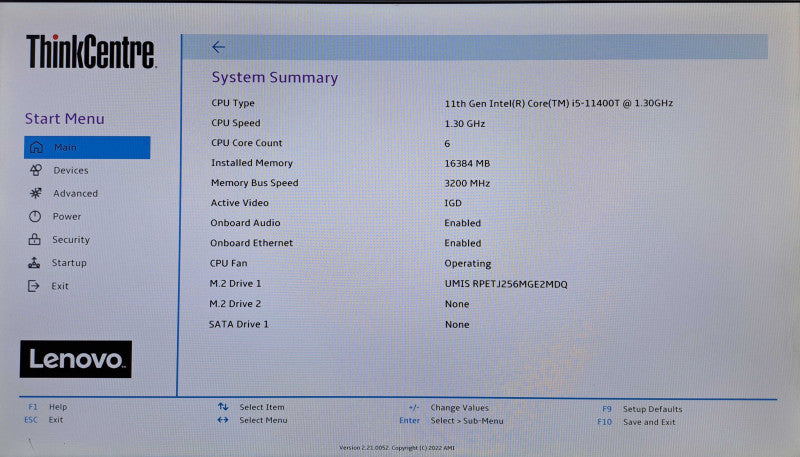
Task: Click the M.2 Drive 2 label
Action: (235, 304)
